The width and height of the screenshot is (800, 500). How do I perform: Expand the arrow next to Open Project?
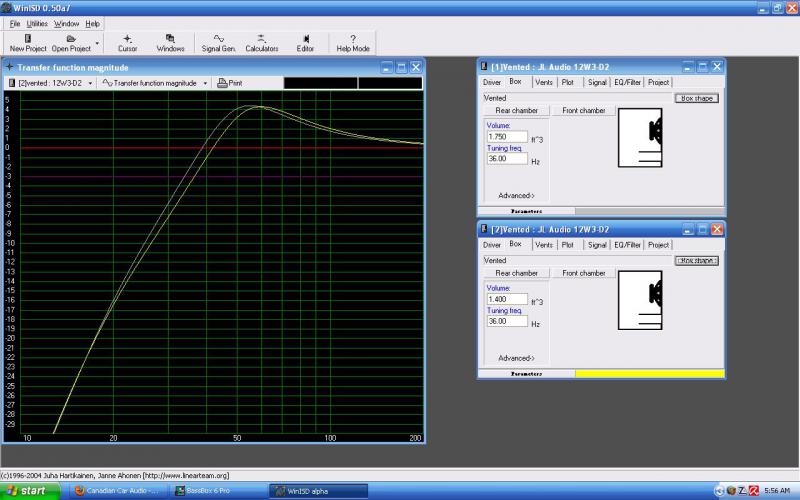pyautogui.click(x=97, y=44)
